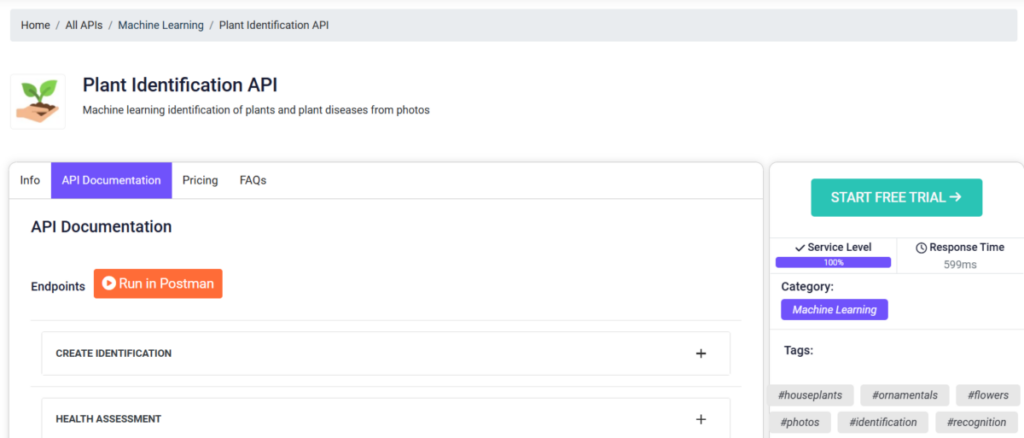This screenshot has height=438, width=1024.
Task: Go to Home in the breadcrumb
Action: coord(35,25)
